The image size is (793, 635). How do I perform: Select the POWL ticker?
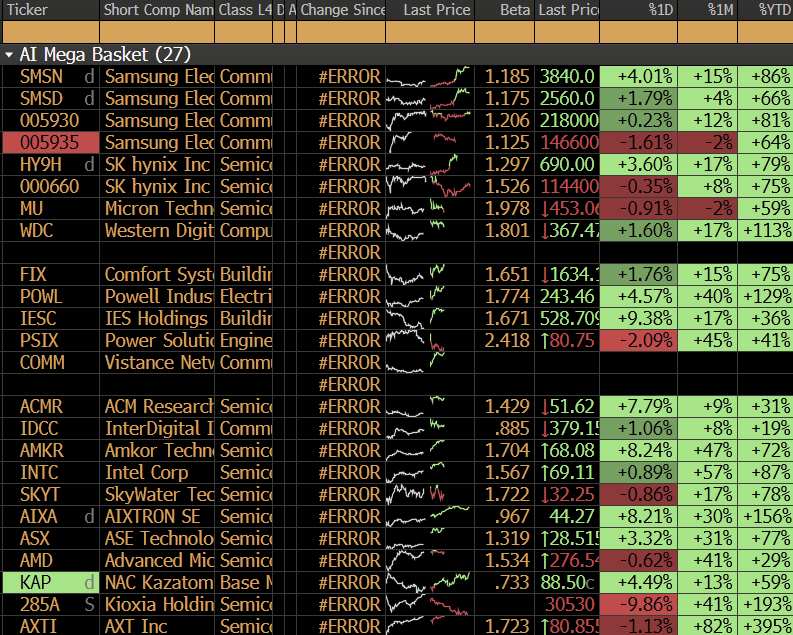tap(41, 297)
